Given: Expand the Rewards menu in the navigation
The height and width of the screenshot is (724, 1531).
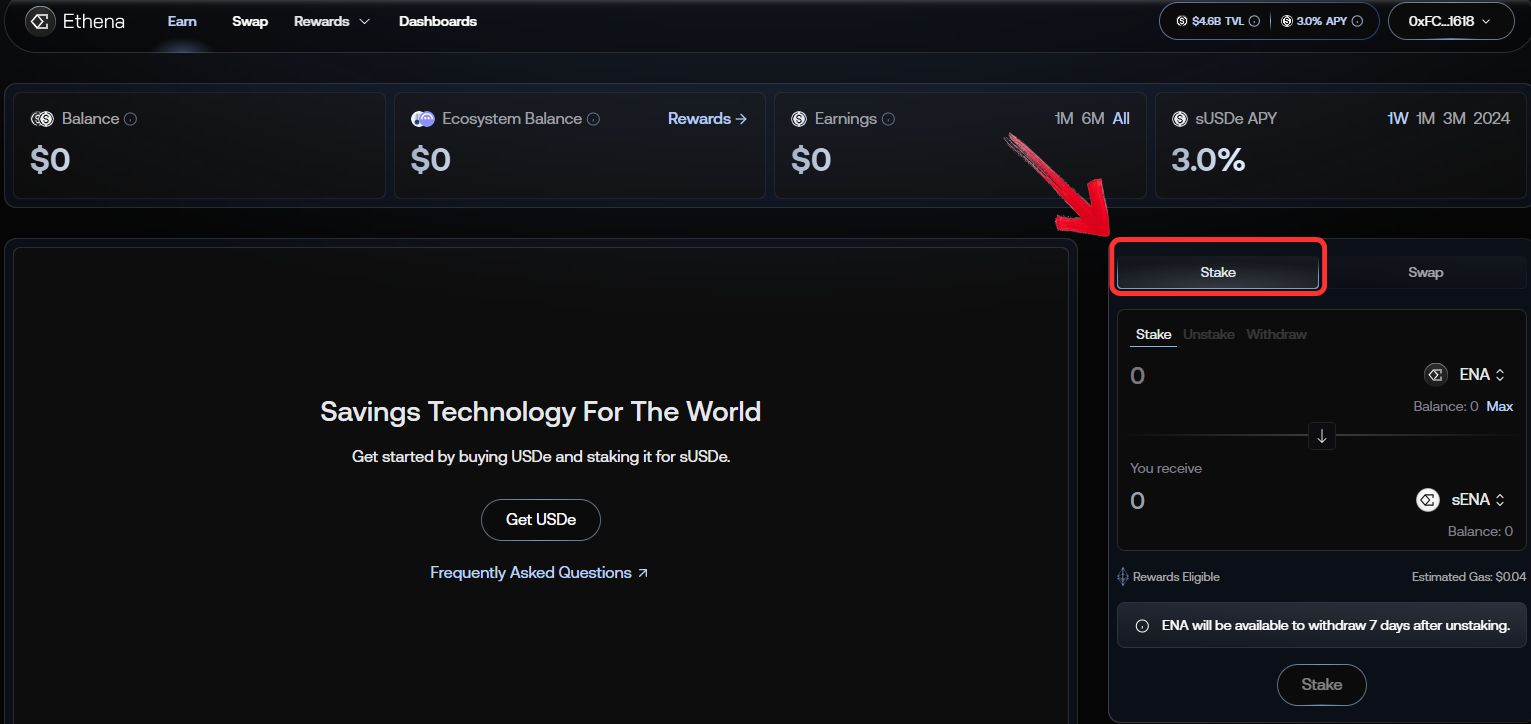Looking at the screenshot, I should [x=332, y=21].
